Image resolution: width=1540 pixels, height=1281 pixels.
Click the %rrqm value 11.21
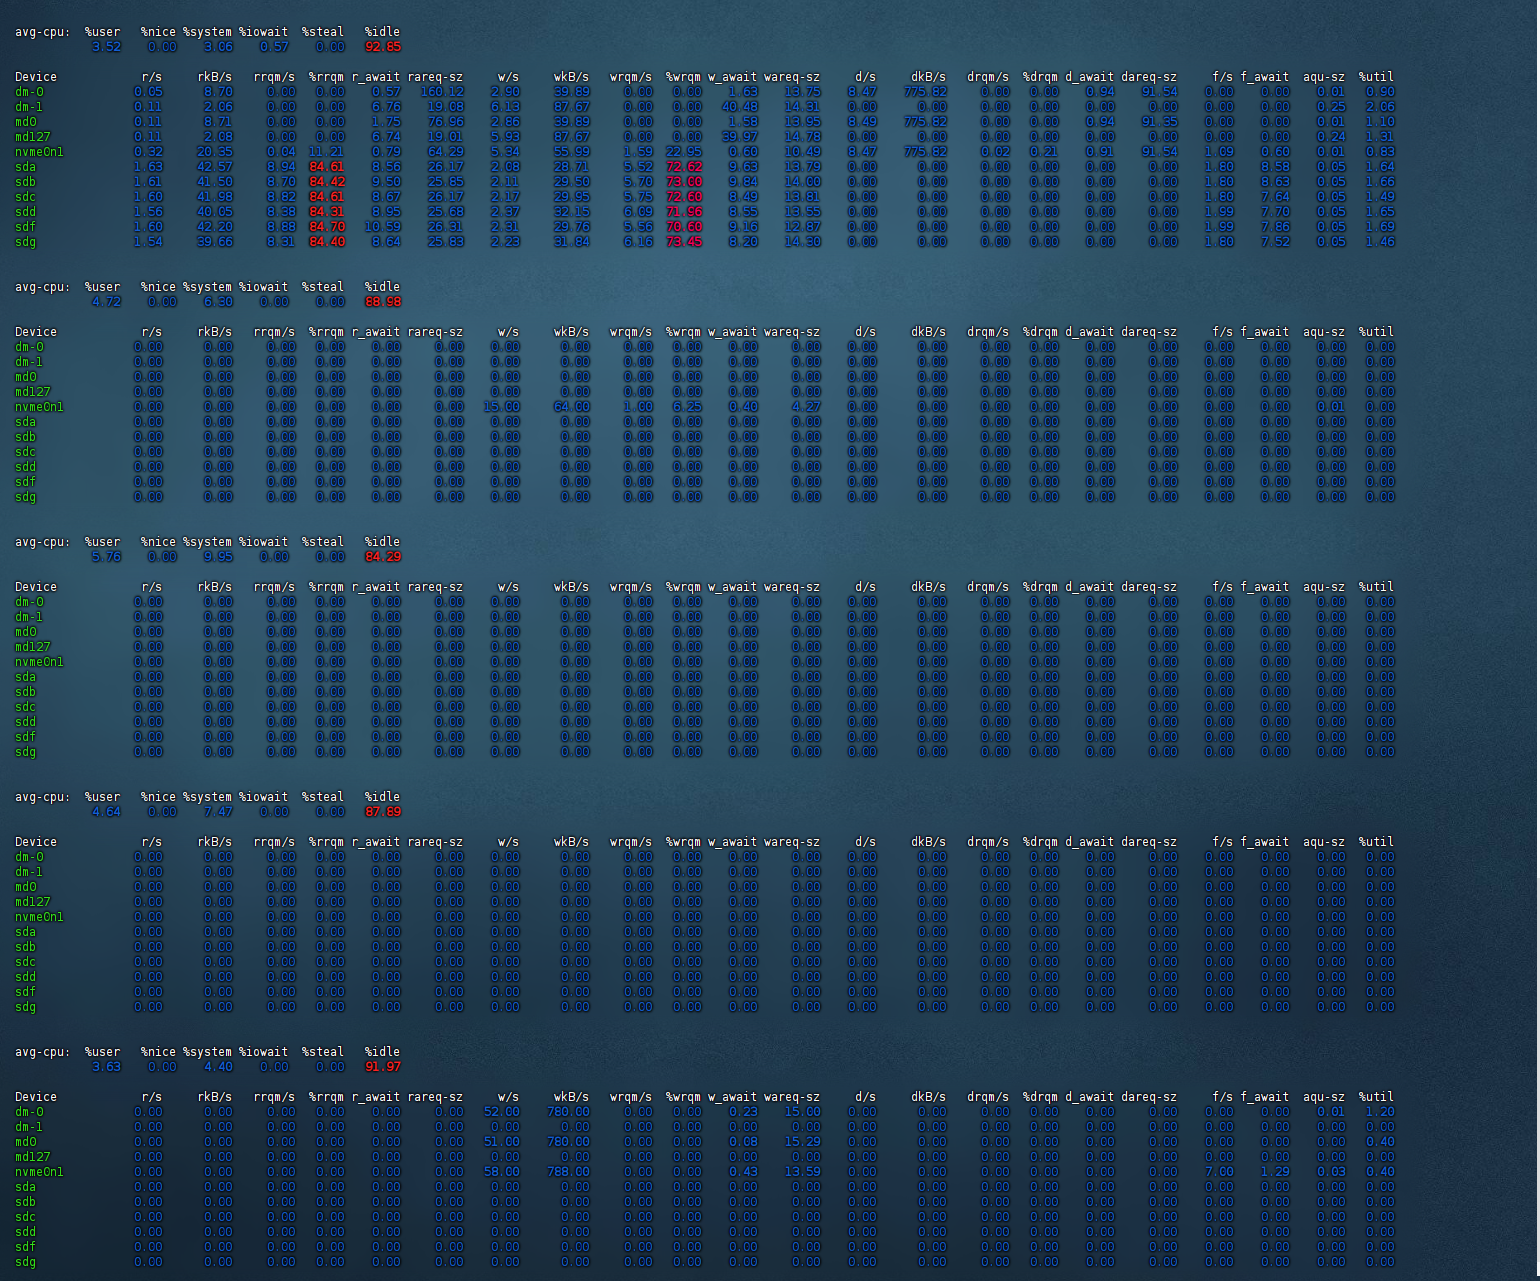point(326,152)
